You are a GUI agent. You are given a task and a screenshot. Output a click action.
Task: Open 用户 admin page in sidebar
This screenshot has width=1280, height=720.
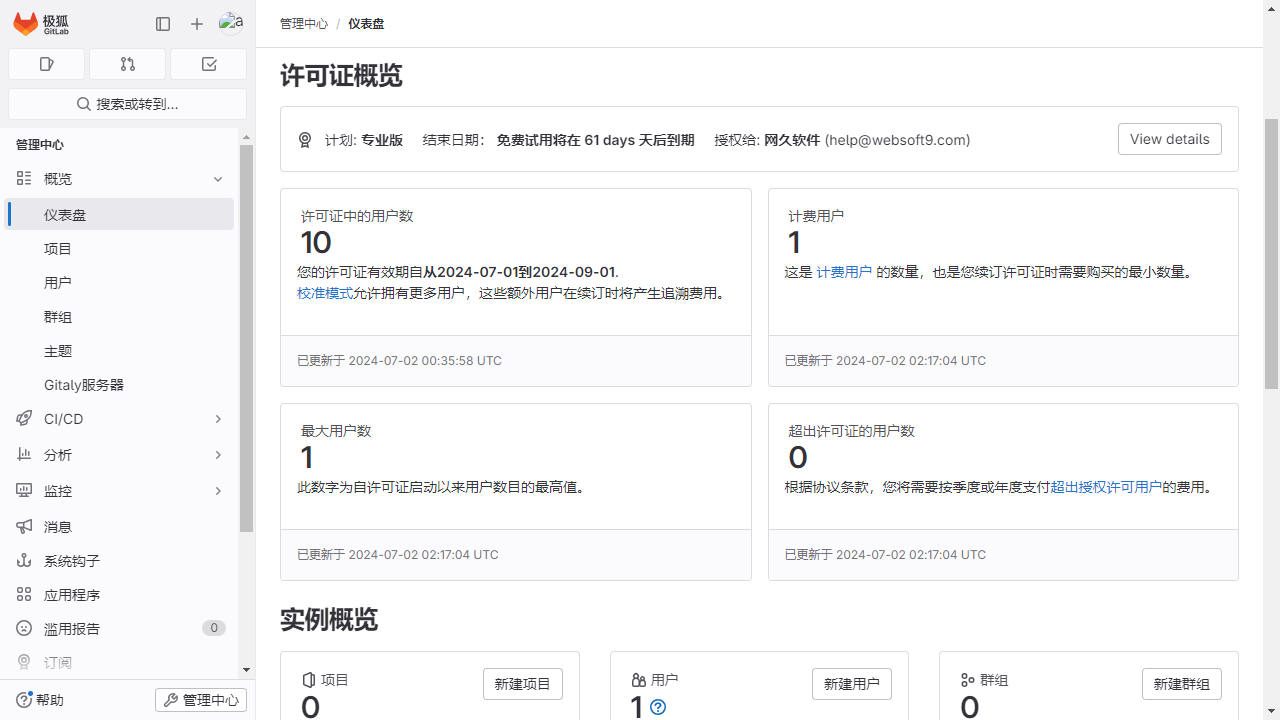121,283
